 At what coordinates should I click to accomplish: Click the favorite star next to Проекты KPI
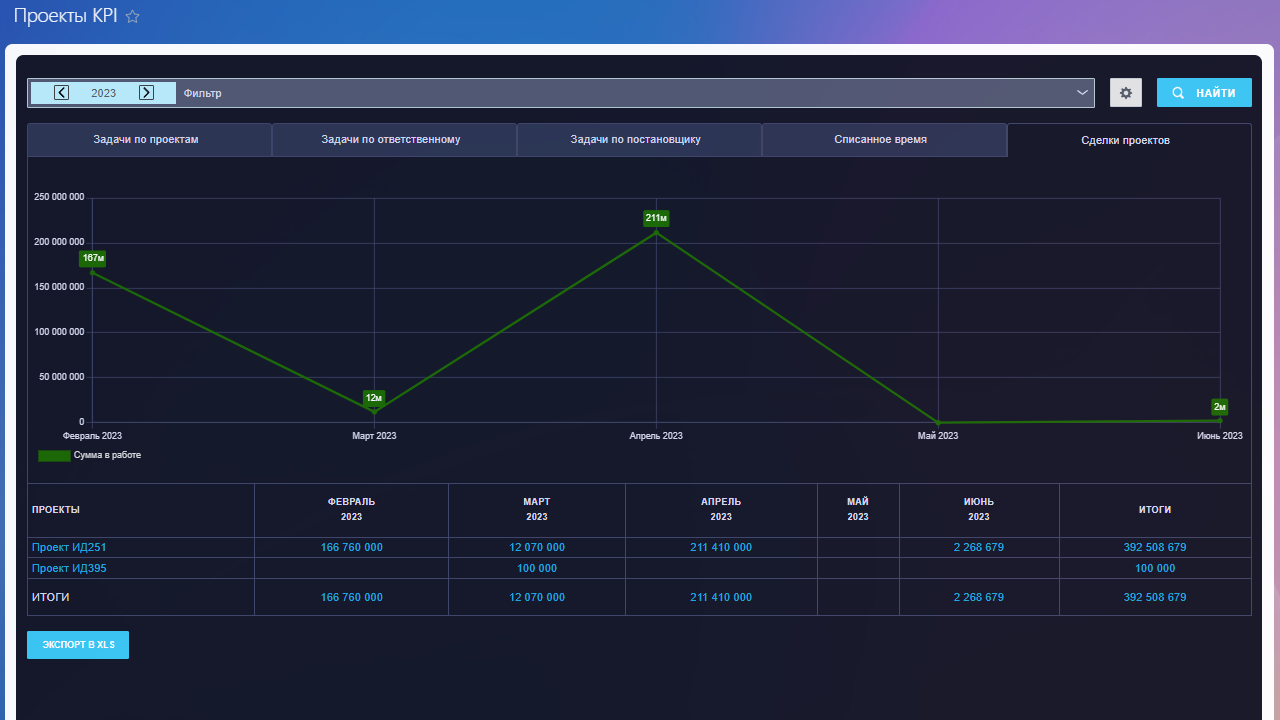coord(132,17)
